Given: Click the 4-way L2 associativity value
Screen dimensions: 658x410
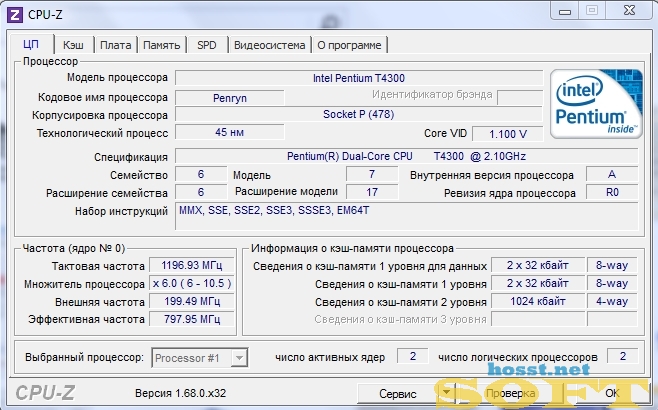Looking at the screenshot, I should point(612,301).
